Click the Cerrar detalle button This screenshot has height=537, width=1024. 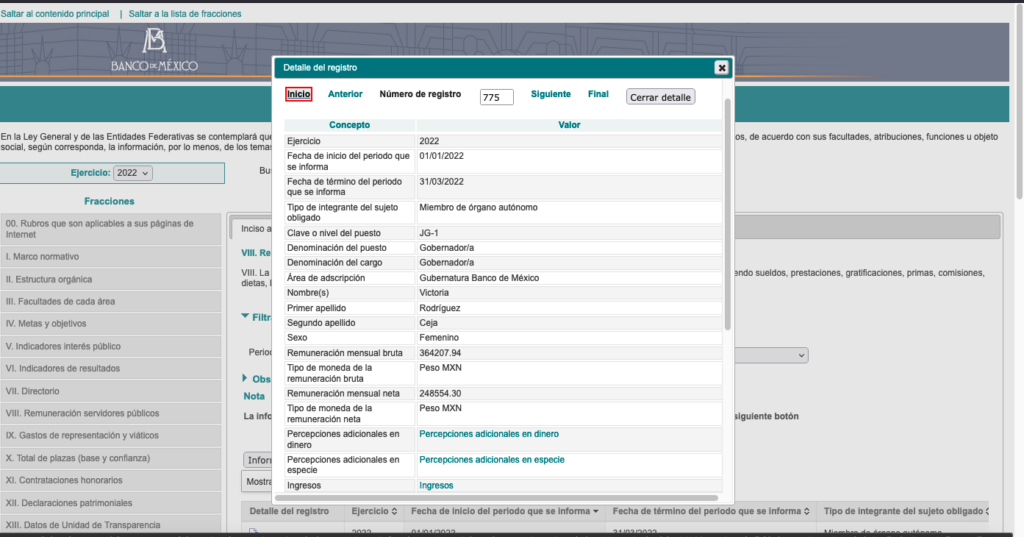coord(660,97)
